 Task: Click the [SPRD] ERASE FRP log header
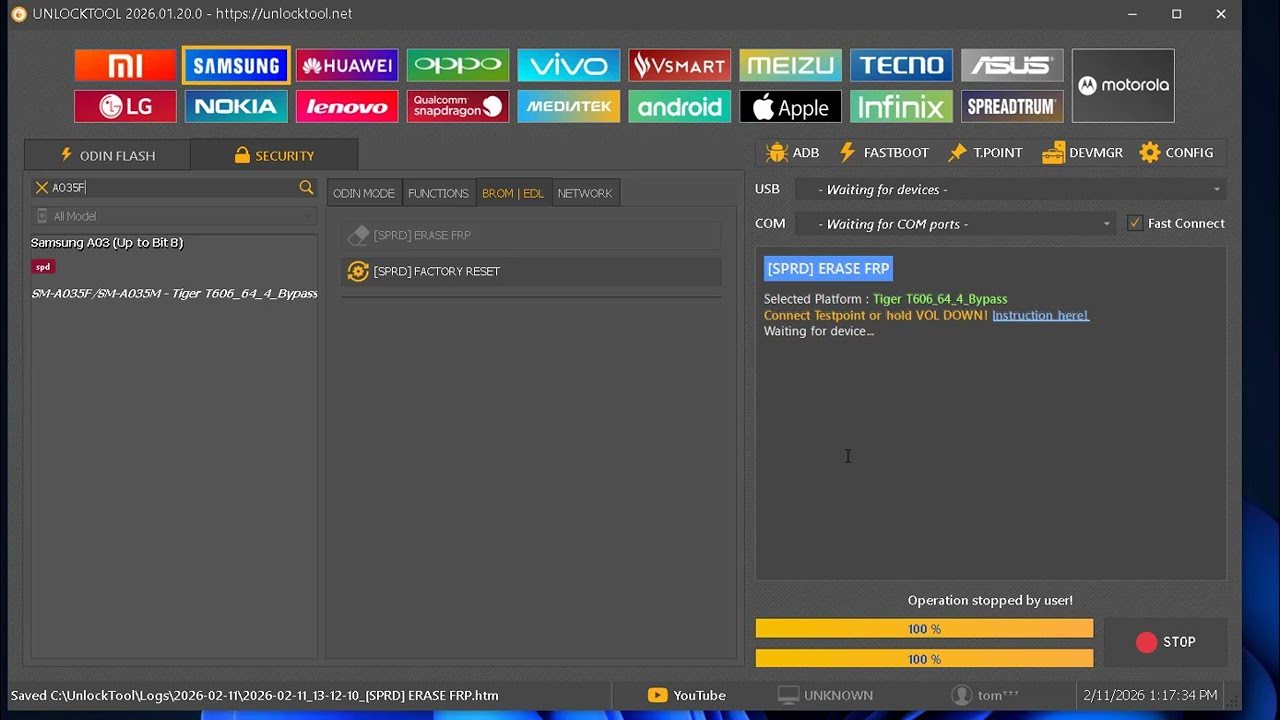(x=828, y=268)
